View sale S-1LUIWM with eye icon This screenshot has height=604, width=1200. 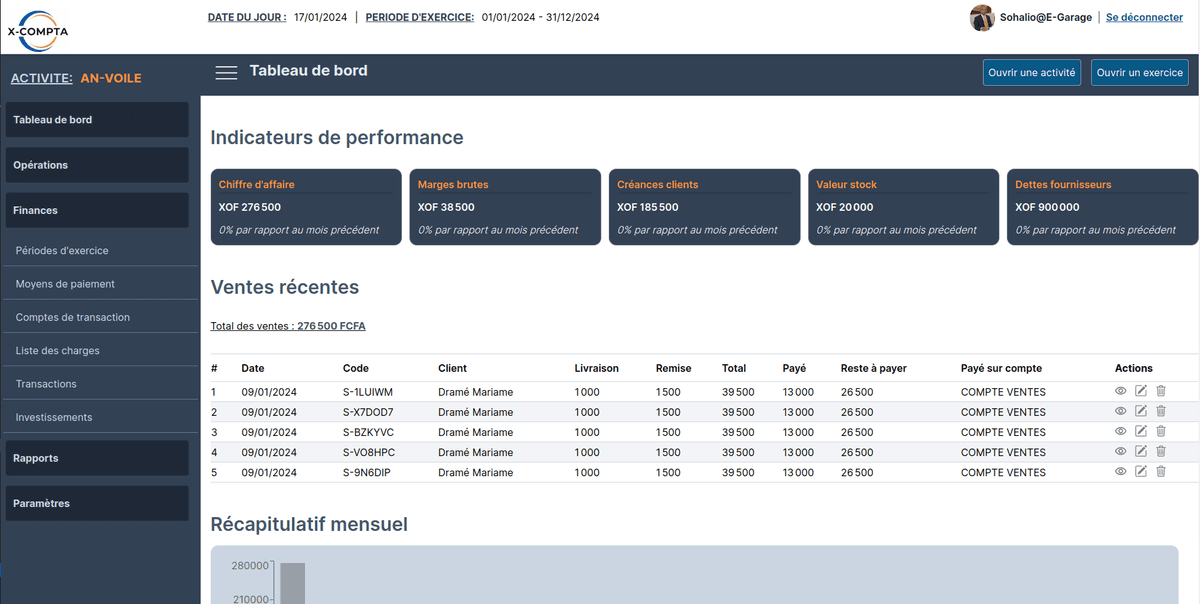click(1121, 391)
